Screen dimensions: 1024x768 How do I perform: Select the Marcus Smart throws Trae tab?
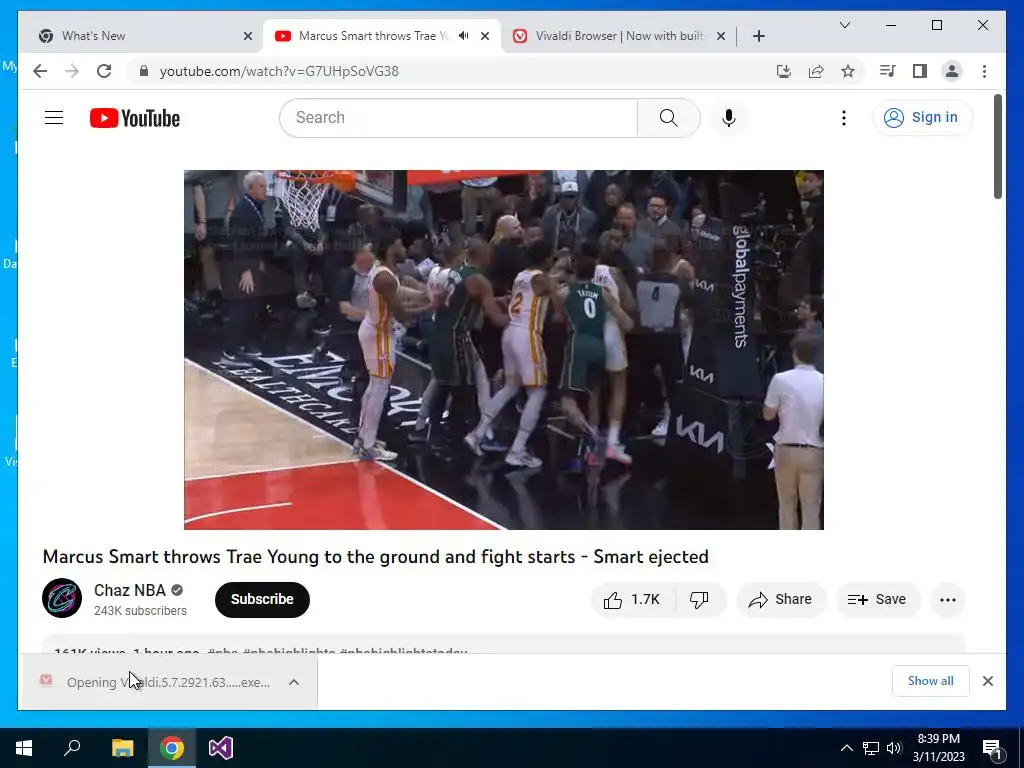382,36
